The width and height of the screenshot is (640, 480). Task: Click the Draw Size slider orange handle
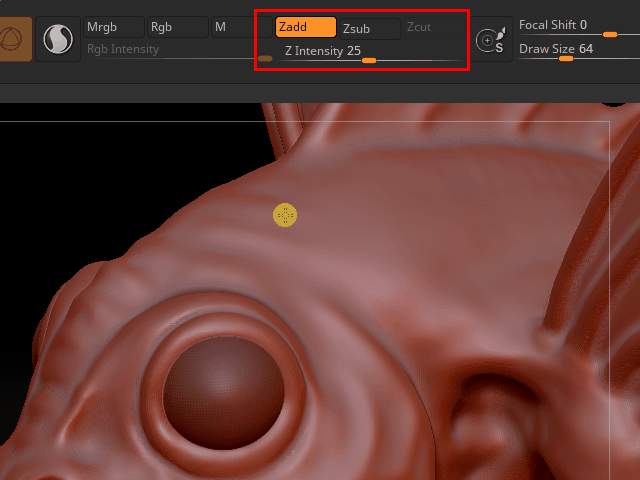point(566,59)
